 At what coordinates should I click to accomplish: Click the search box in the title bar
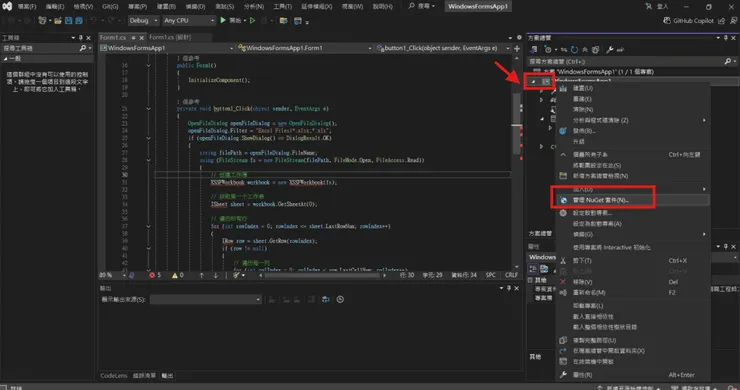[421, 6]
